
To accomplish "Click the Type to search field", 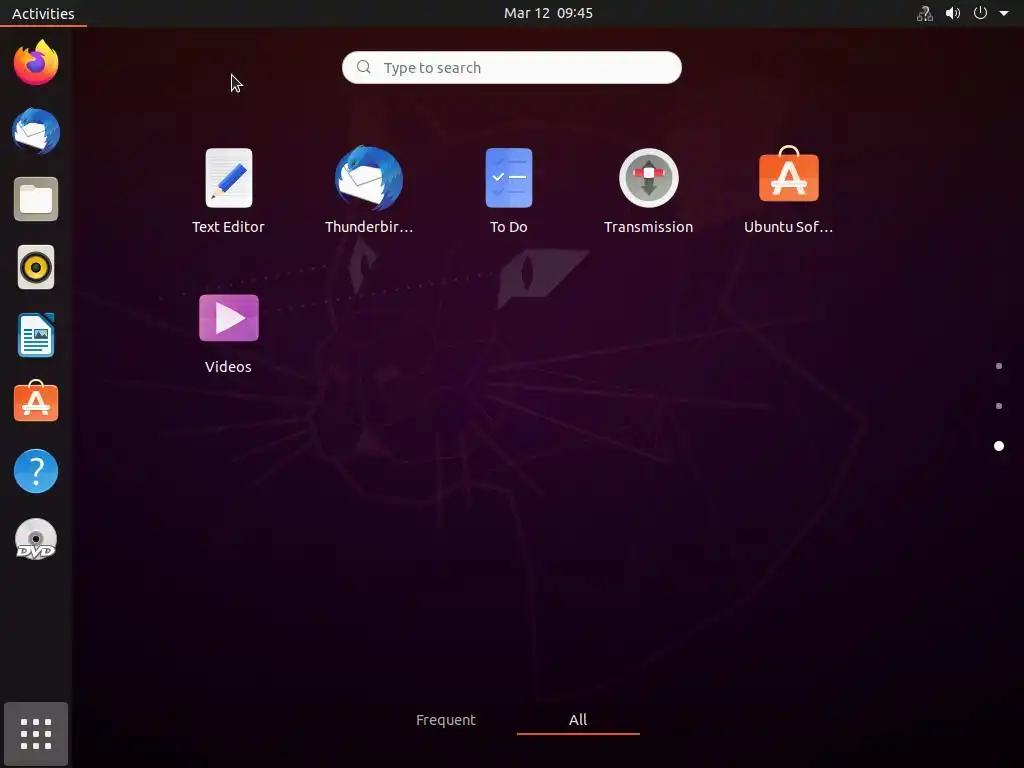I will point(512,67).
